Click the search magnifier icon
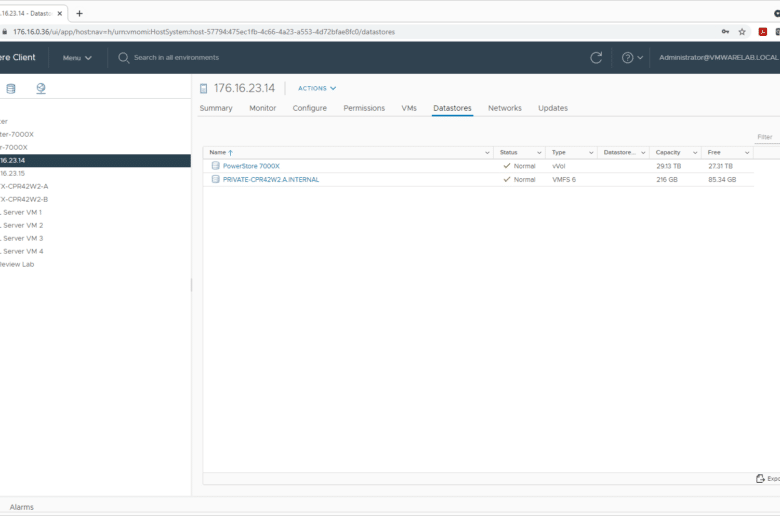780x516 pixels. tap(123, 58)
